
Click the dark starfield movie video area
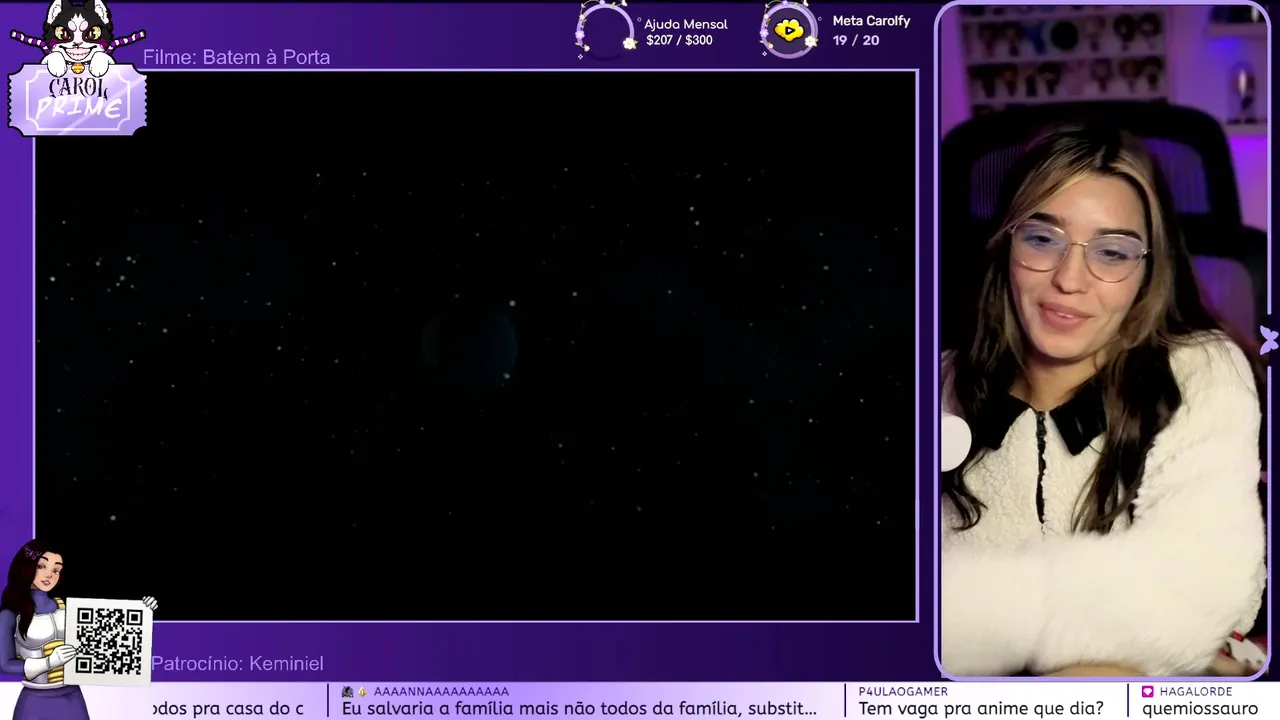(476, 346)
